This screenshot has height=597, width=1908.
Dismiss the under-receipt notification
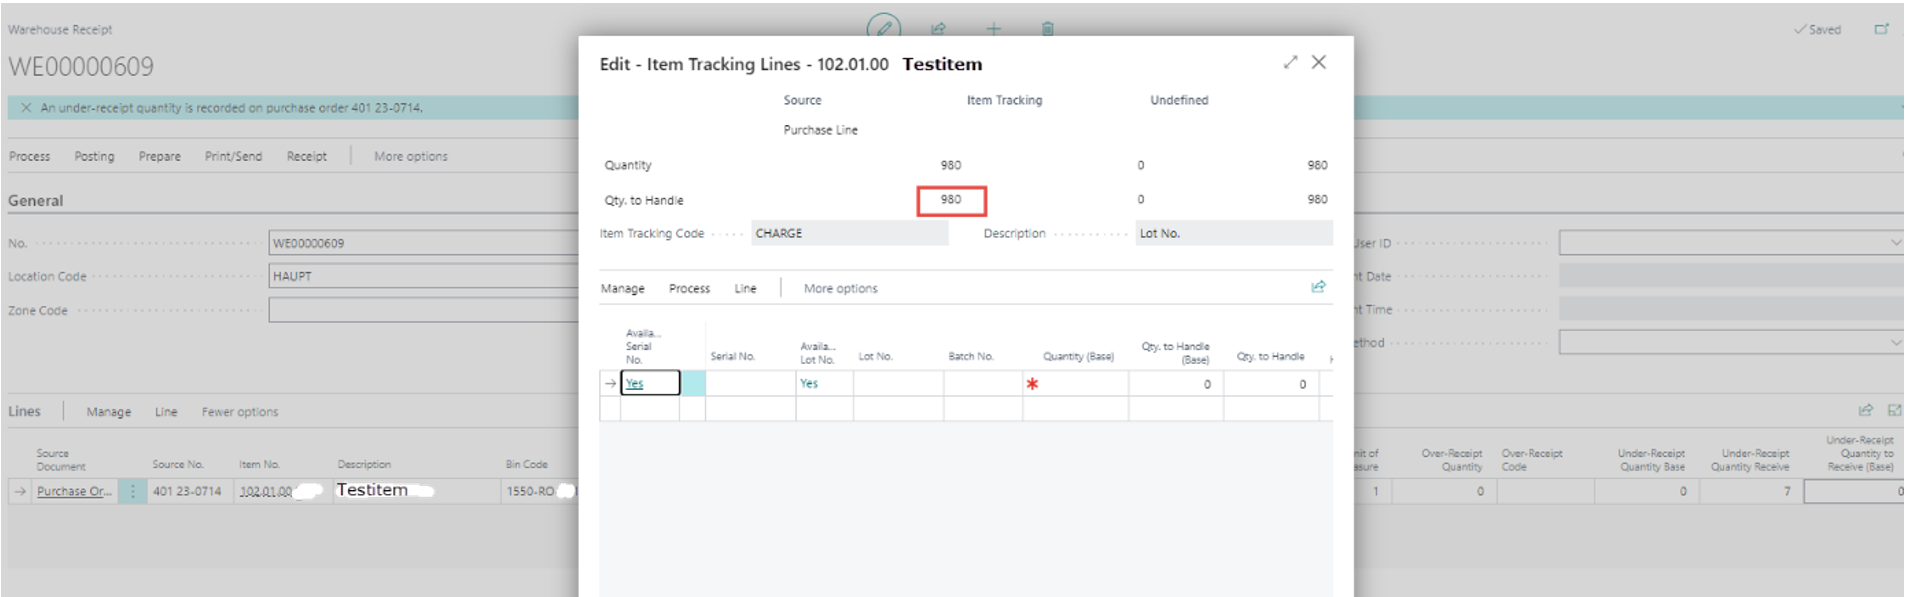(x=26, y=108)
